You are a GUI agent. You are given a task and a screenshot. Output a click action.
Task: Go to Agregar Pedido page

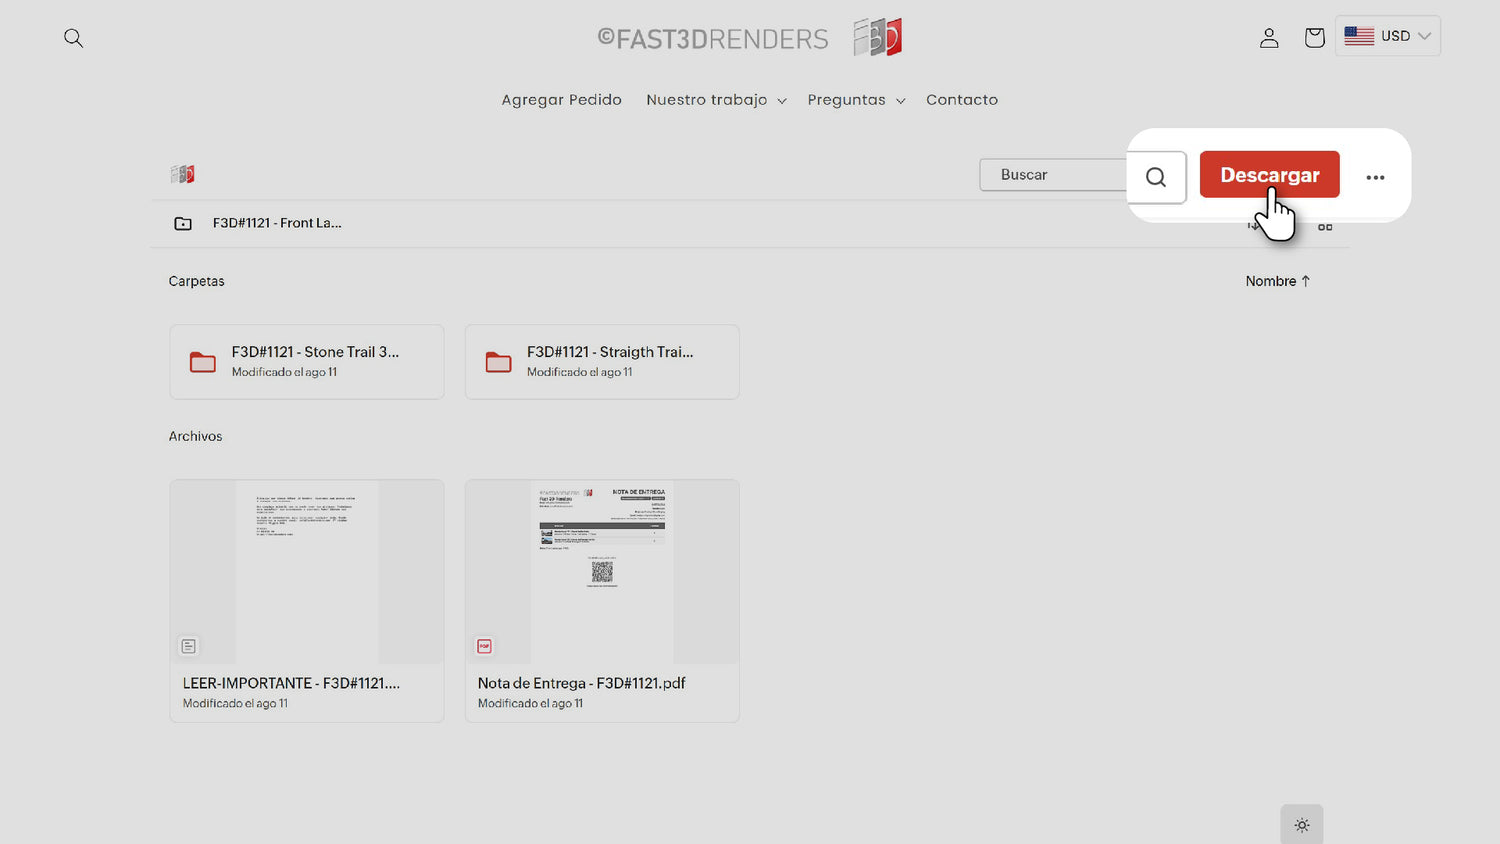pyautogui.click(x=561, y=100)
